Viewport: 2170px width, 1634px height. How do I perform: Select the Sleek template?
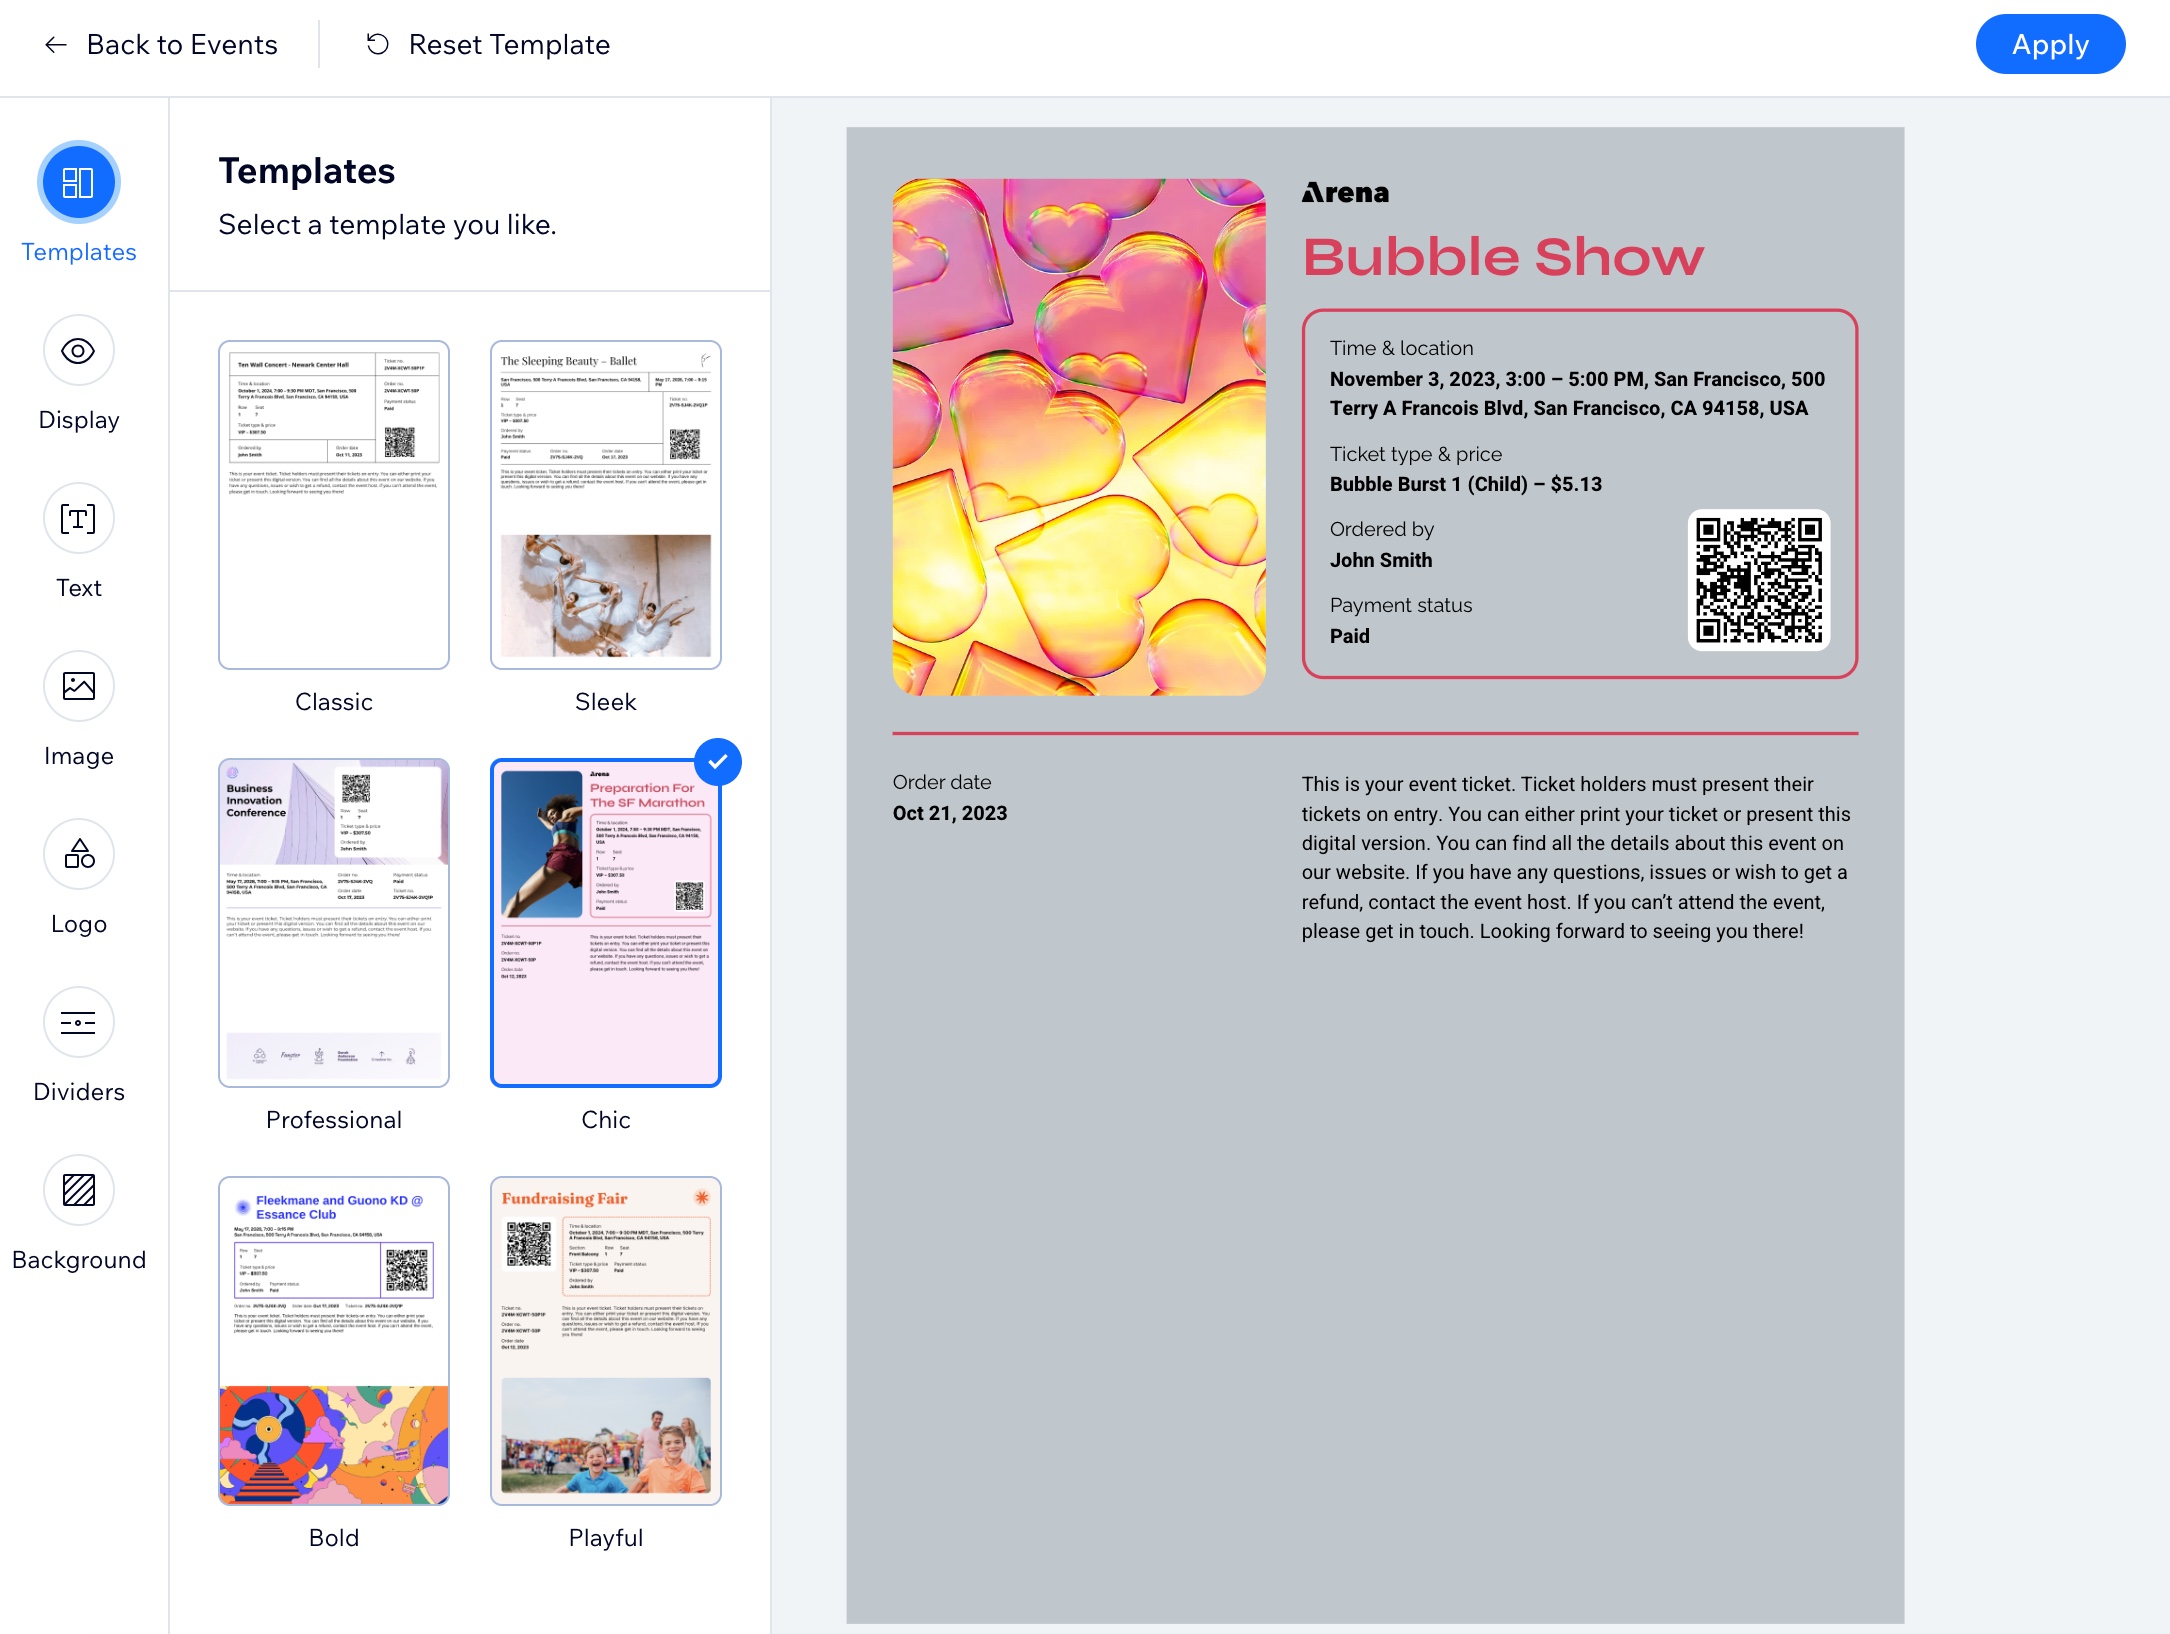[603, 501]
